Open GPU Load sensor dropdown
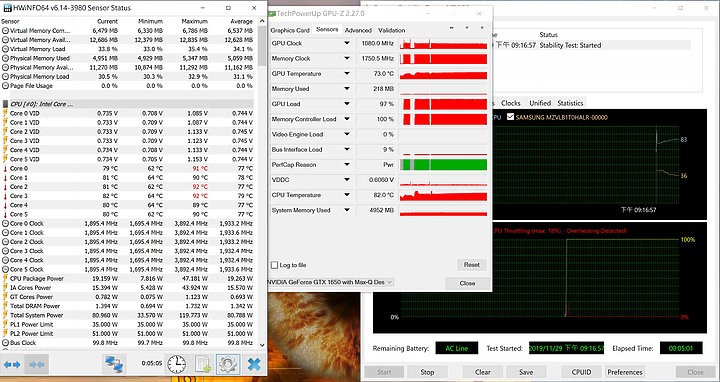 [x=347, y=104]
